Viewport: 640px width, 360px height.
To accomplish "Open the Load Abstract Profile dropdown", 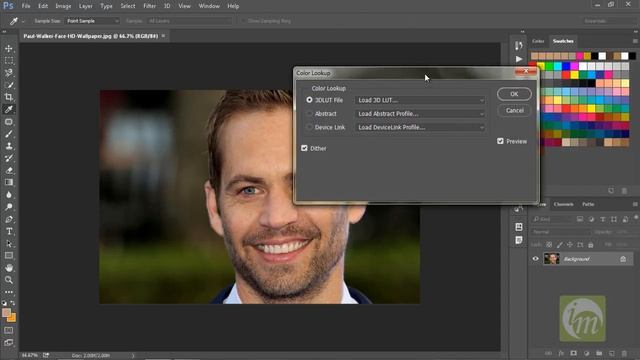I will pos(420,114).
